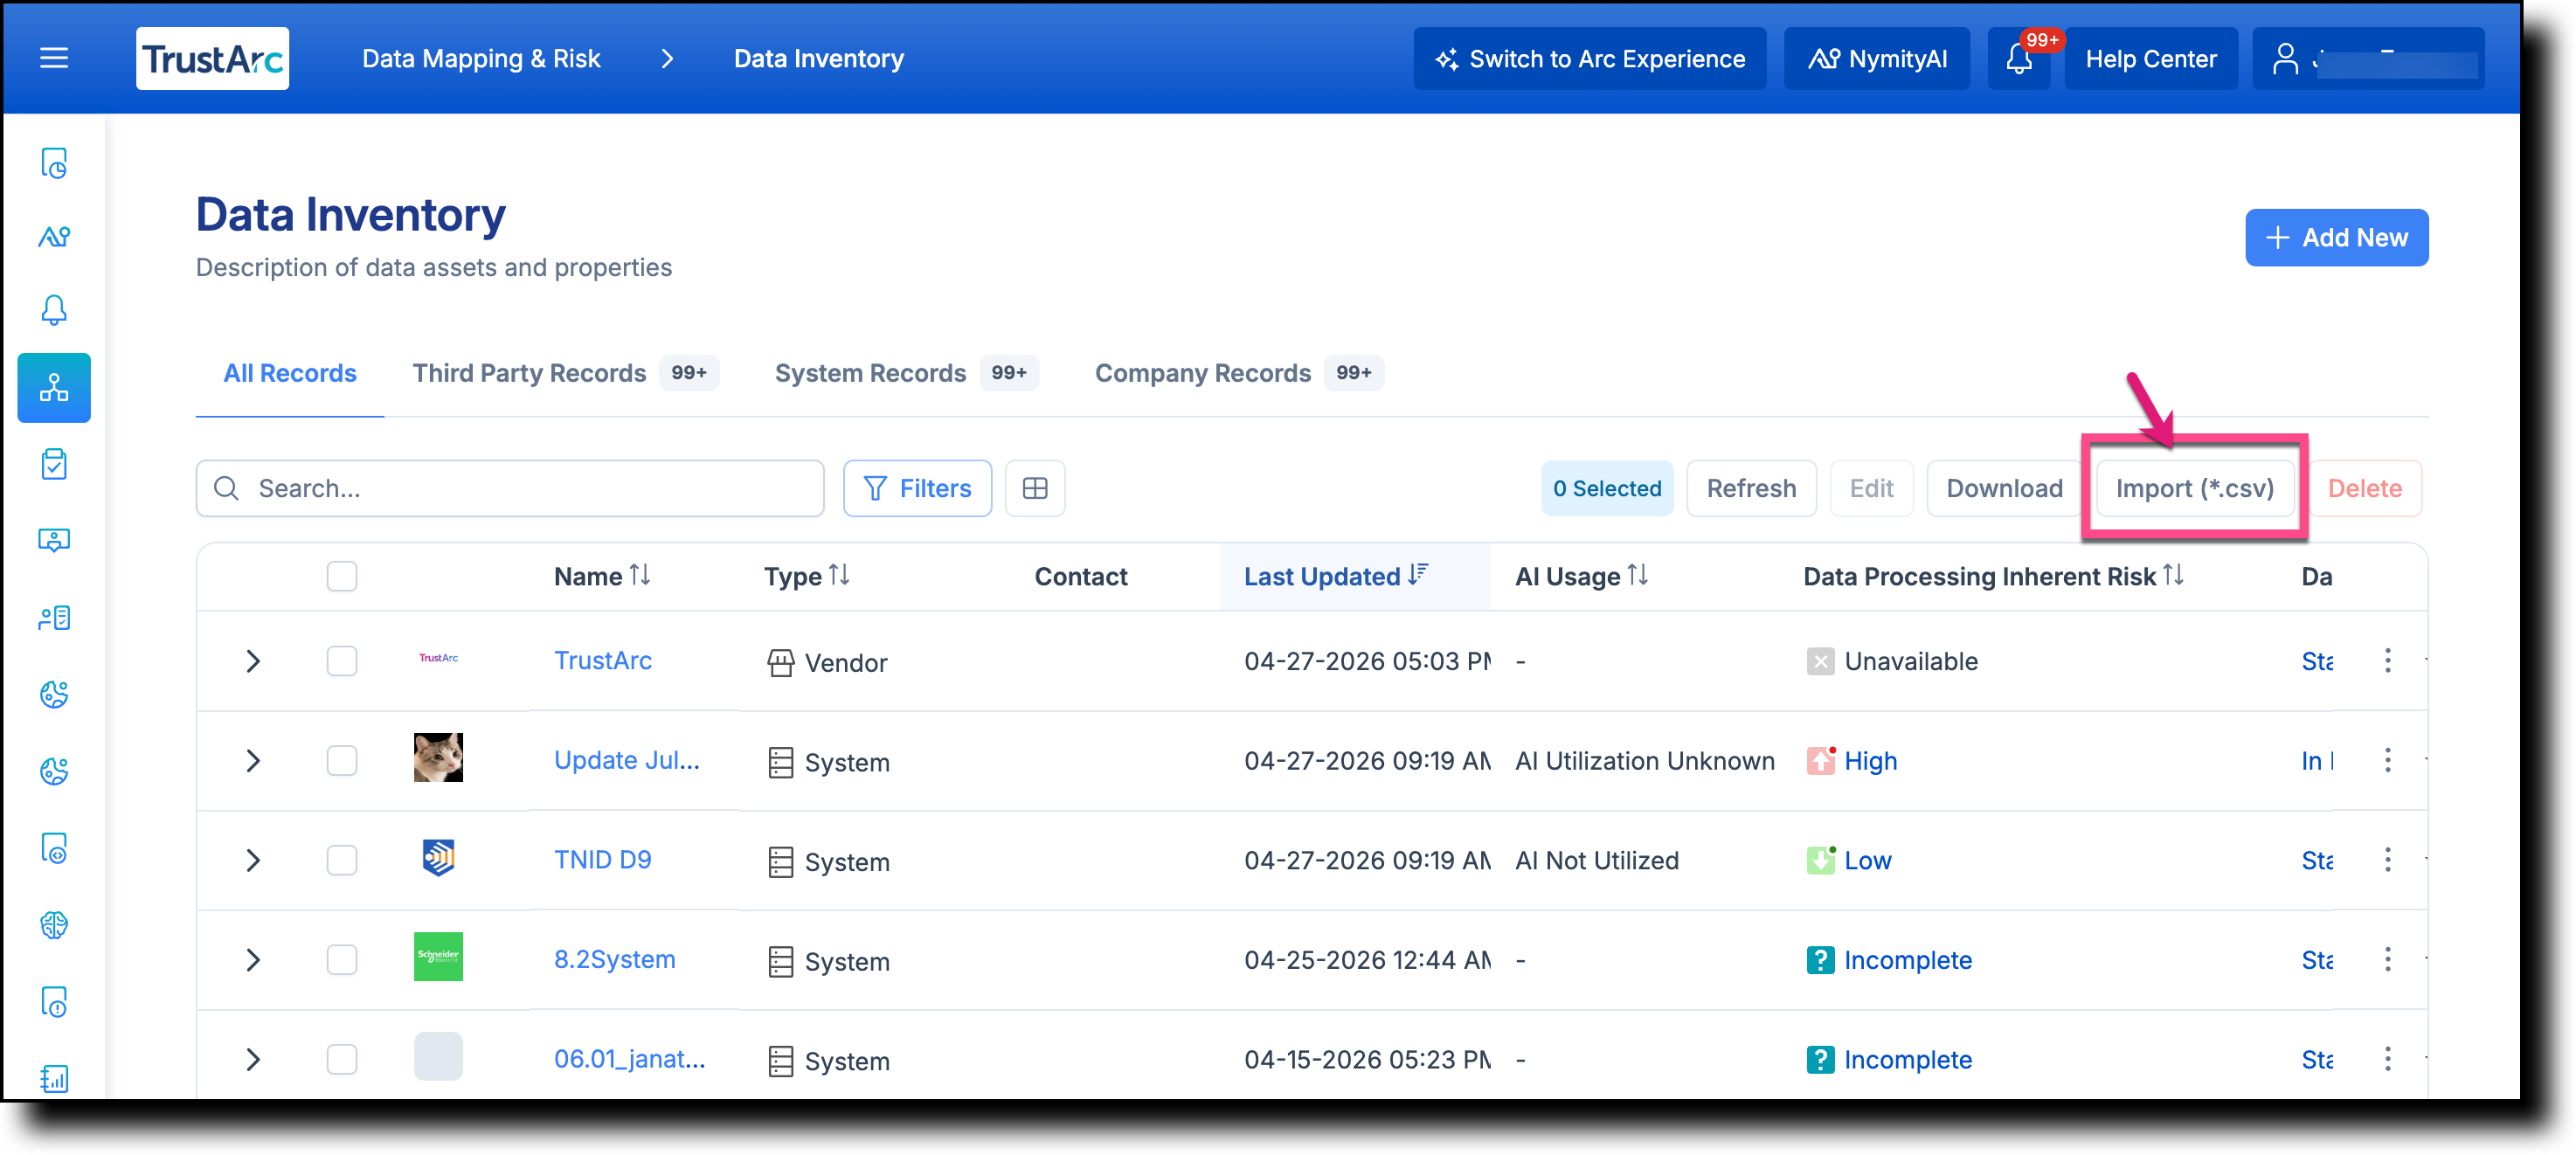Viewport: 2576px width, 1155px height.
Task: Click the TrustArc logo
Action: click(212, 59)
